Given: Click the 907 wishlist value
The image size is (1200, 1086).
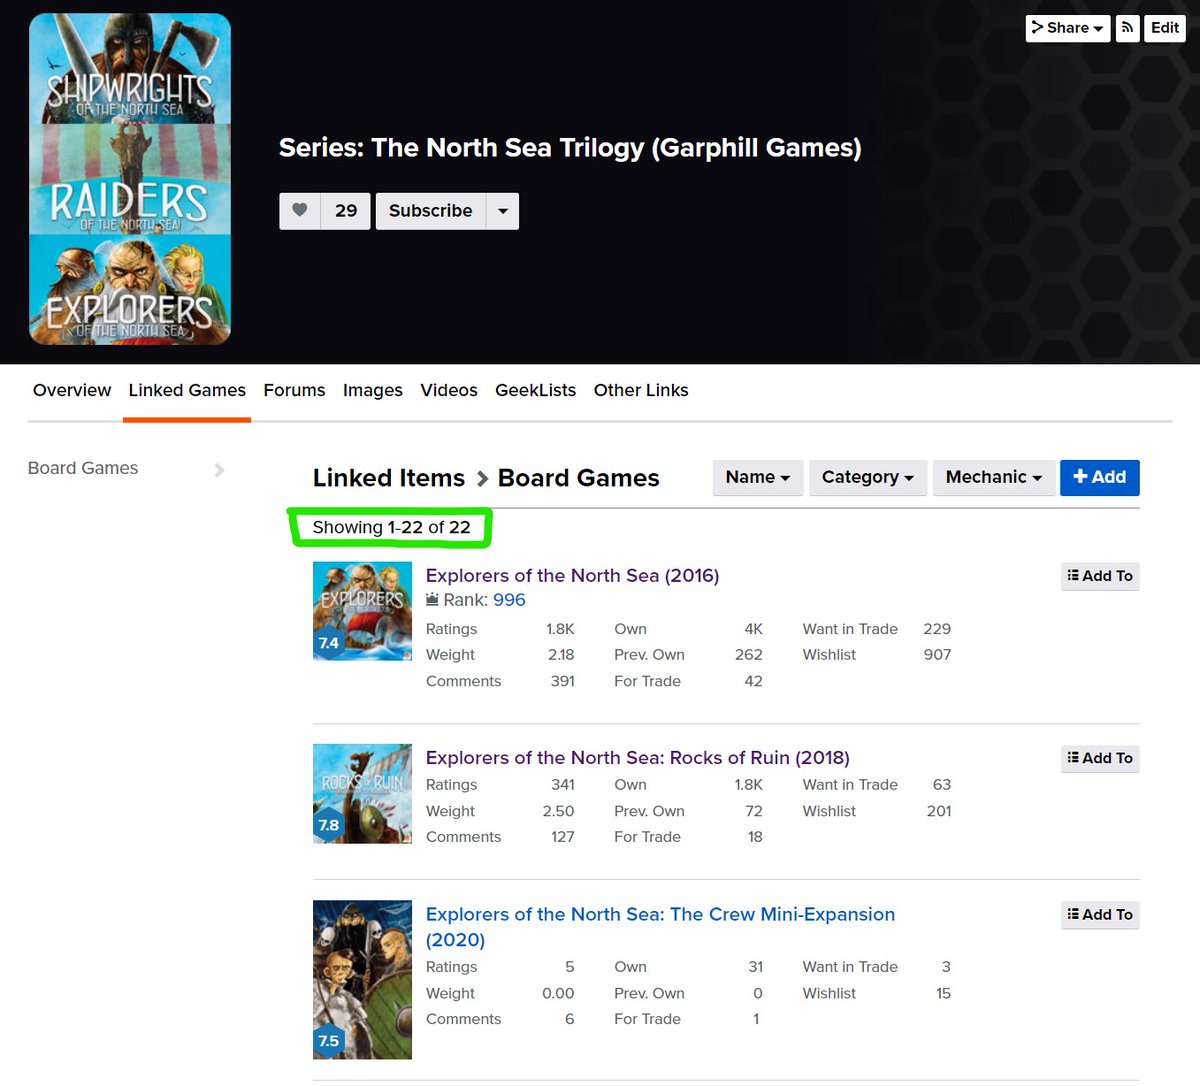Looking at the screenshot, I should pos(937,655).
